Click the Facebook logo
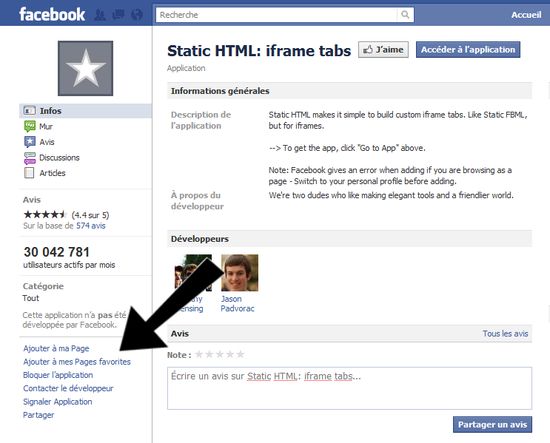Viewport: 550px width, 443px height. (52, 15)
